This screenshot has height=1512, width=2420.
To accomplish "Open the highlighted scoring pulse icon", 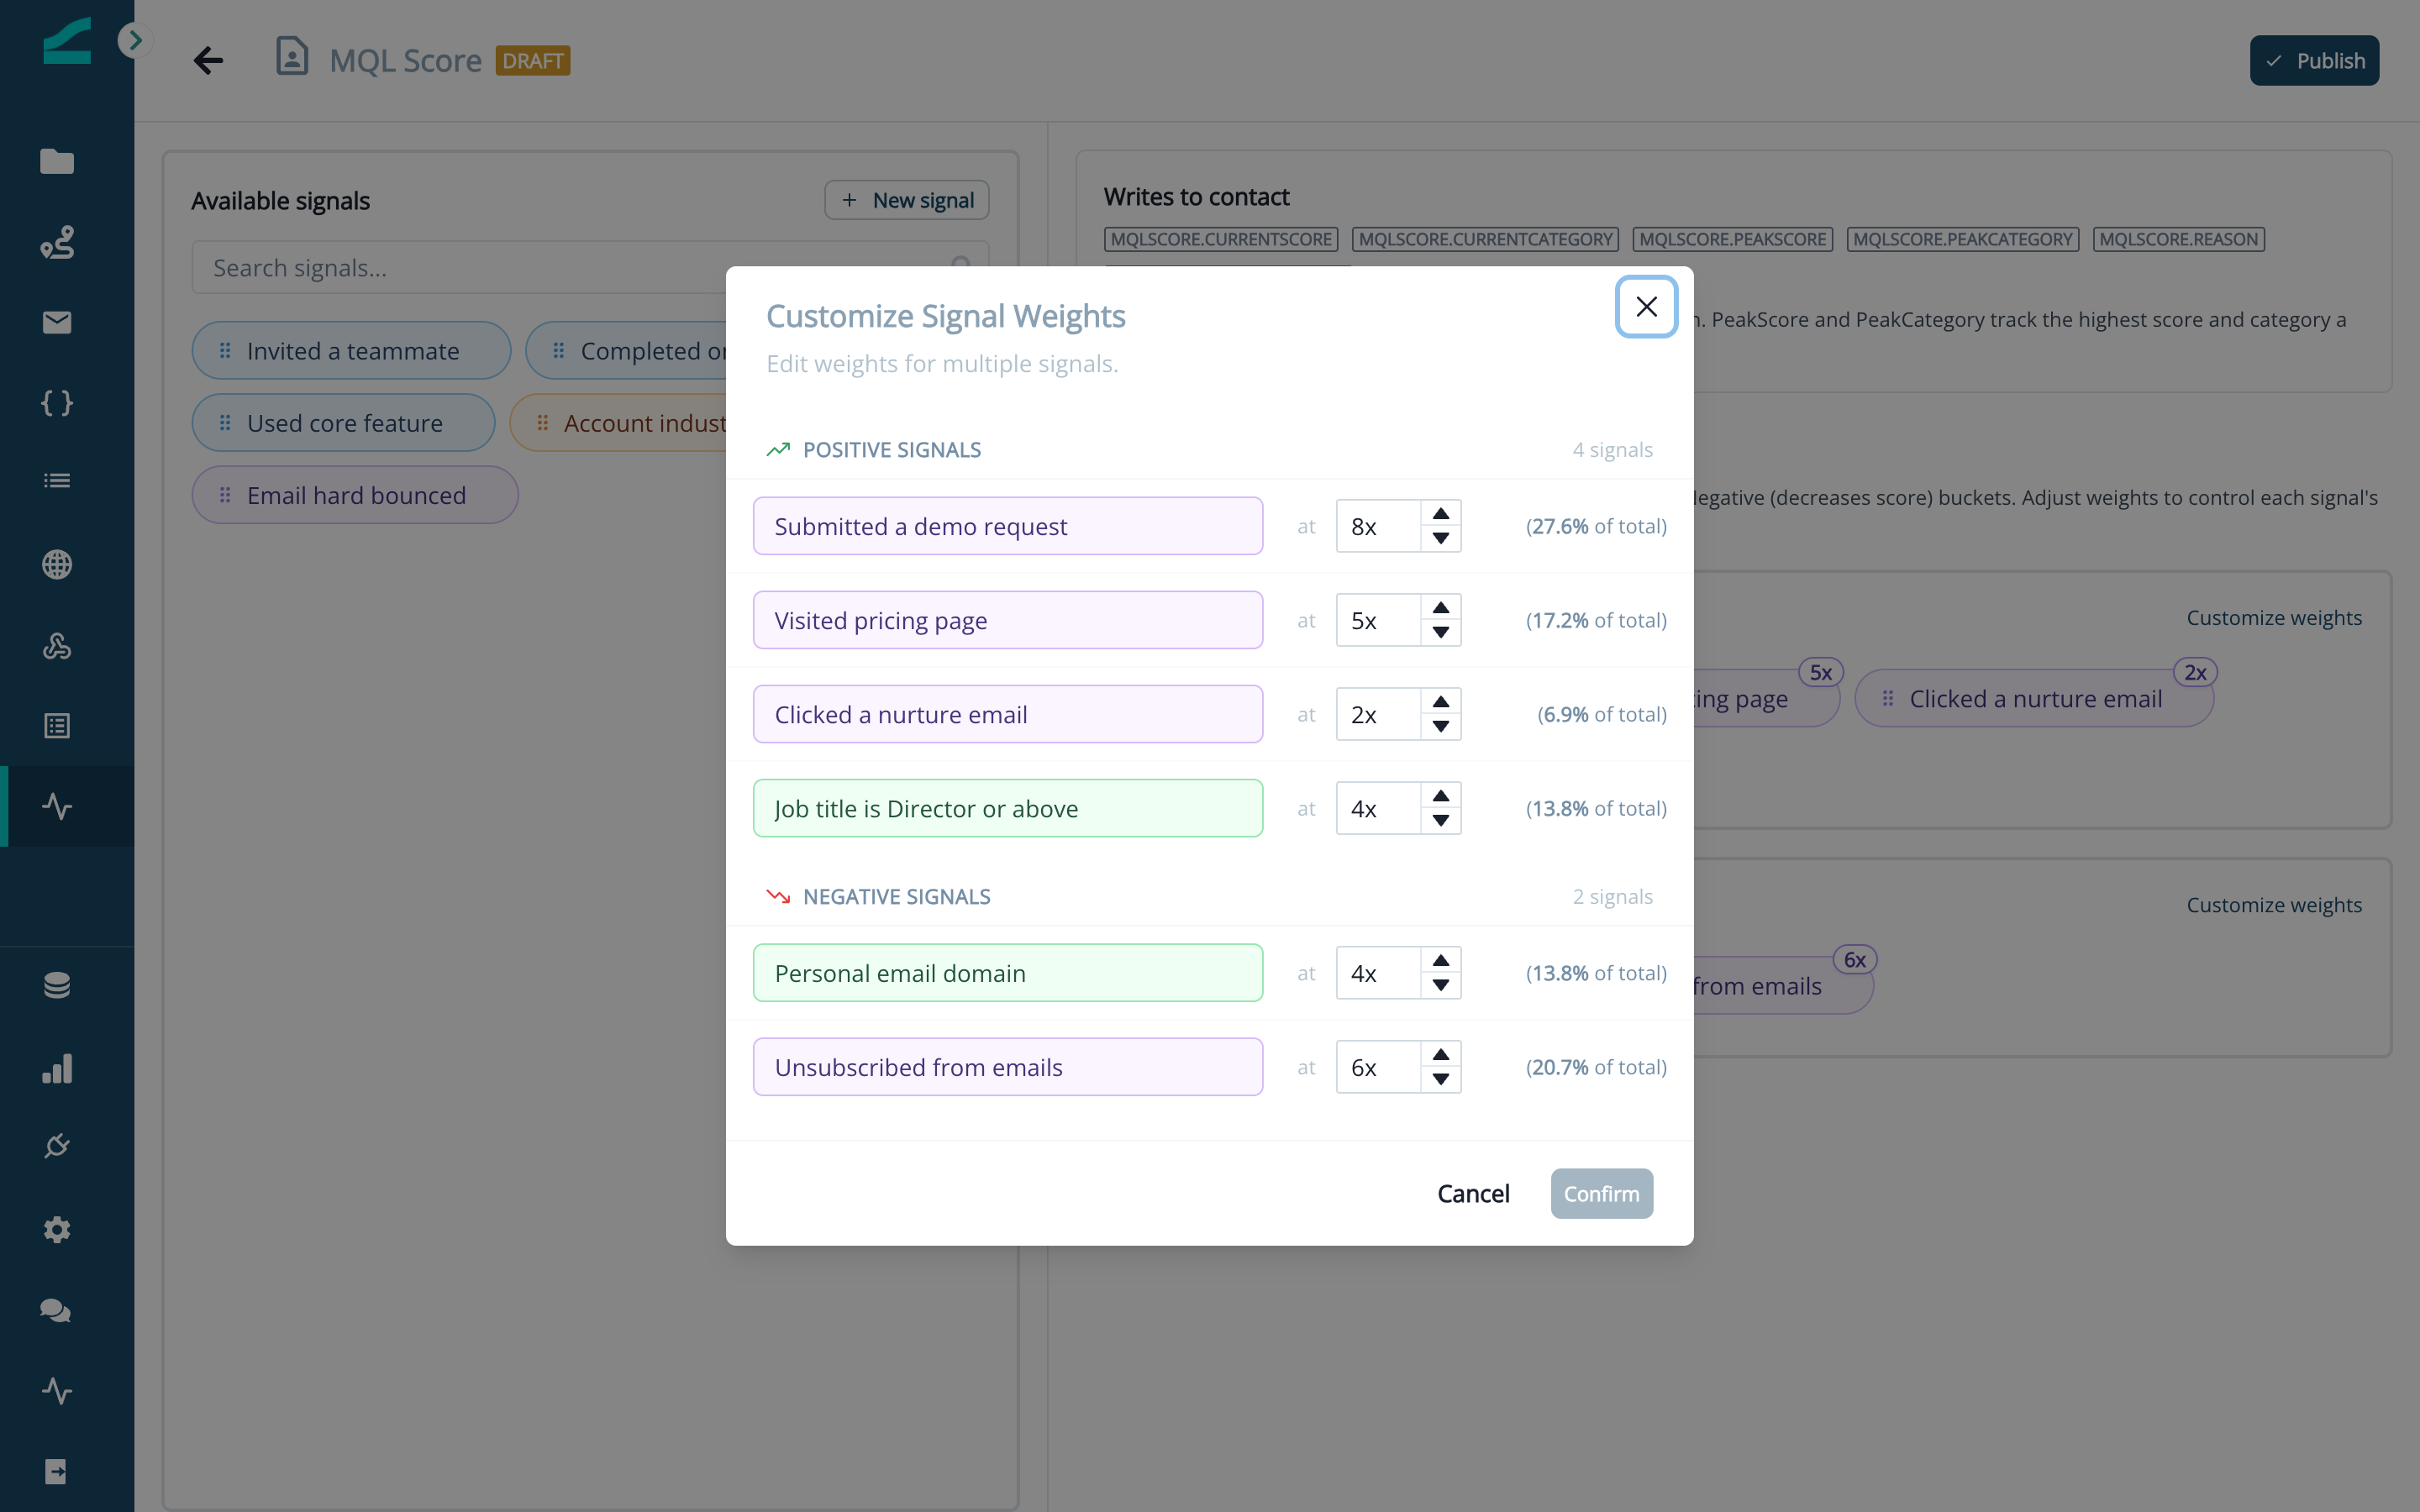I will [57, 806].
